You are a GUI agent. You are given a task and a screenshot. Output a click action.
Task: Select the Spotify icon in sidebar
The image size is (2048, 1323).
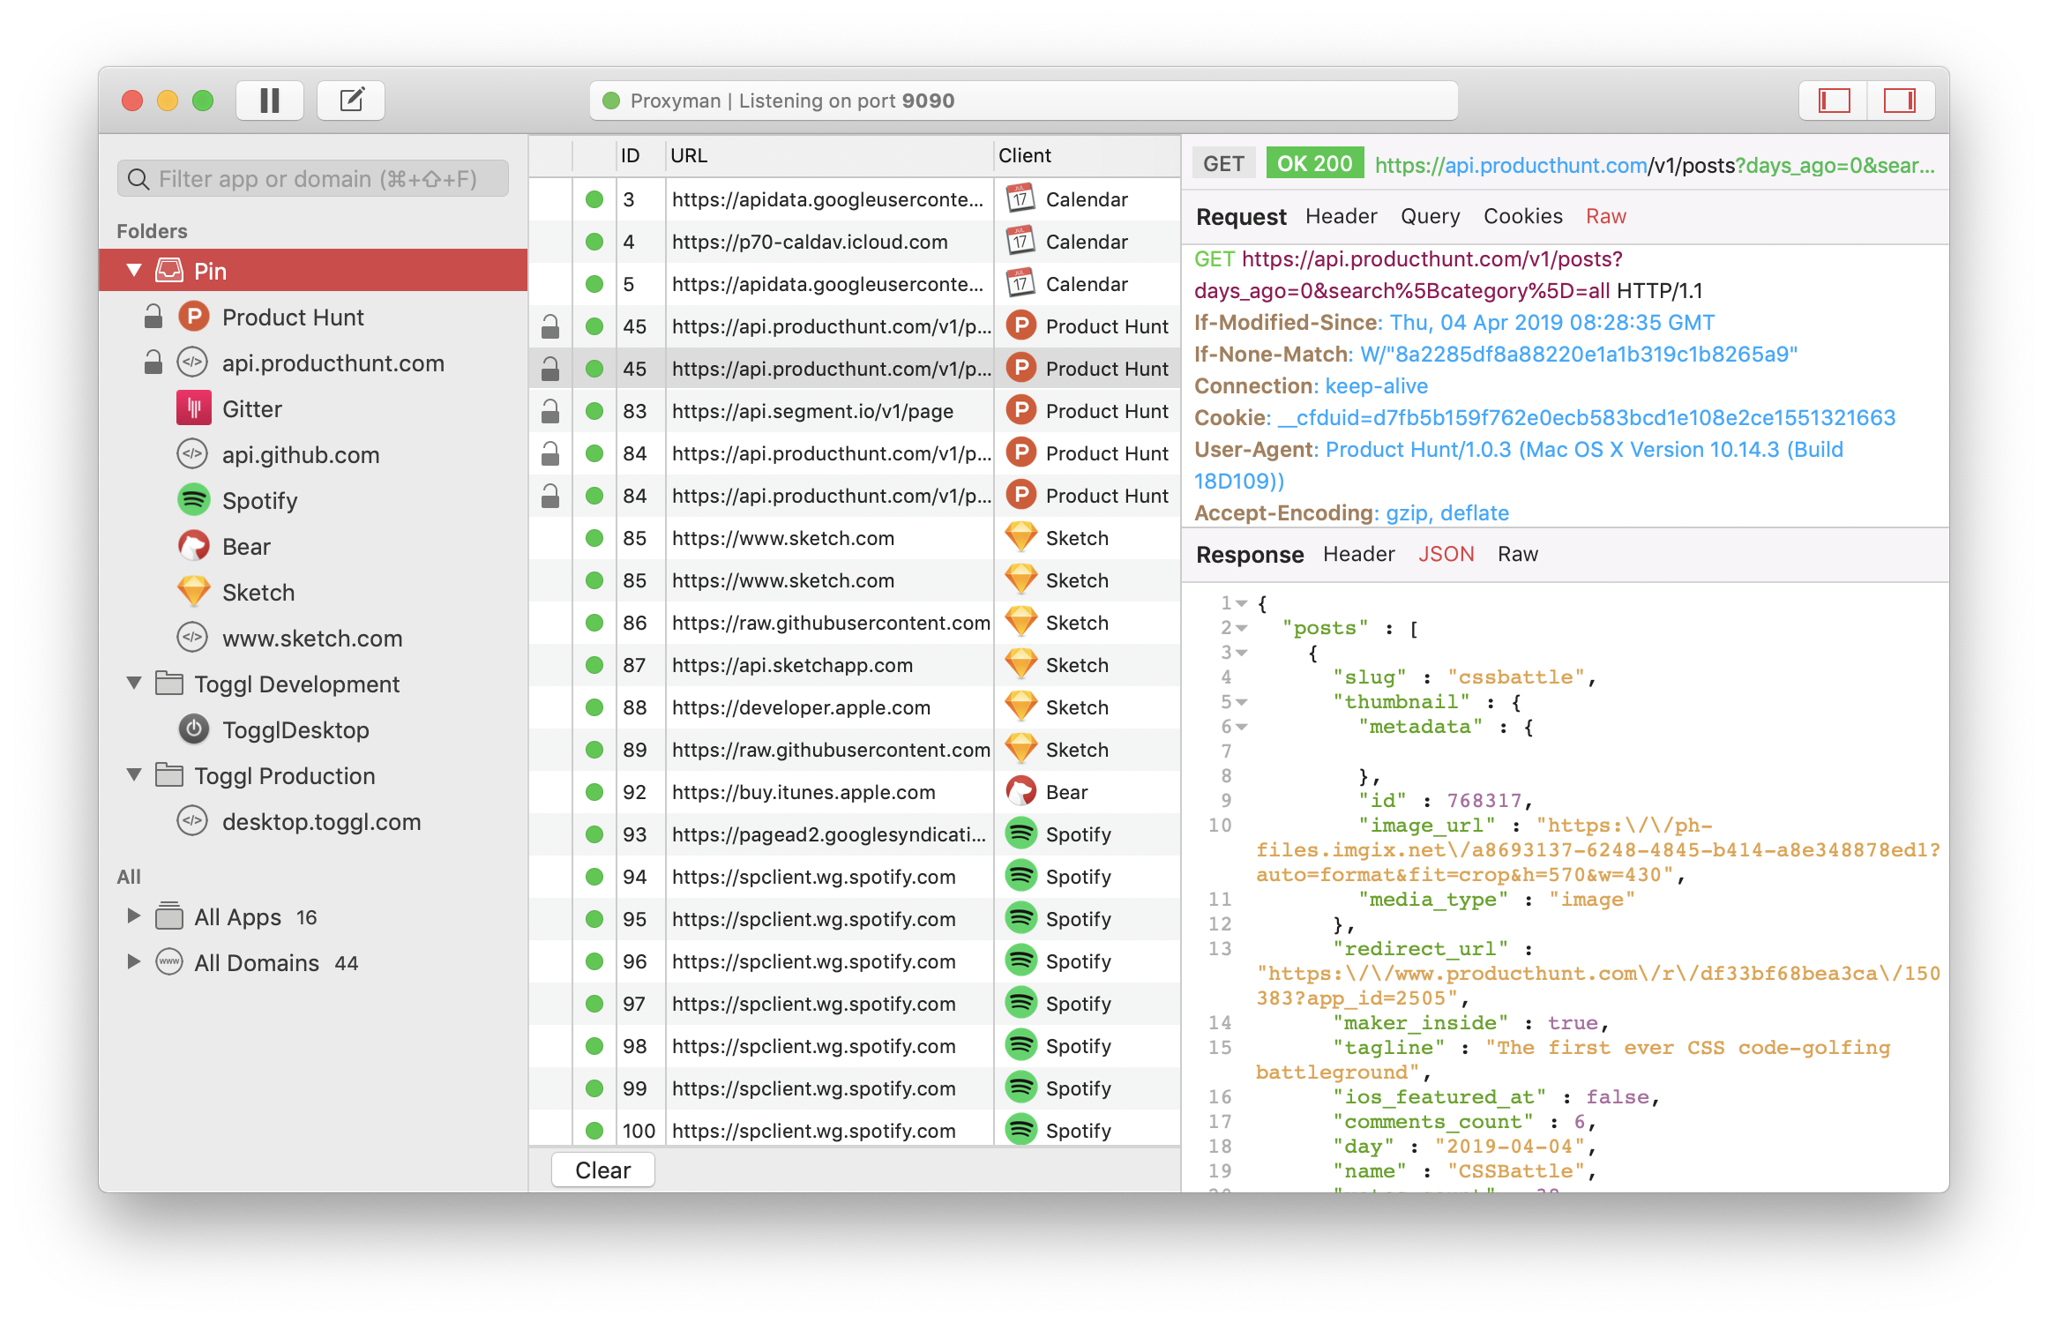coord(193,500)
